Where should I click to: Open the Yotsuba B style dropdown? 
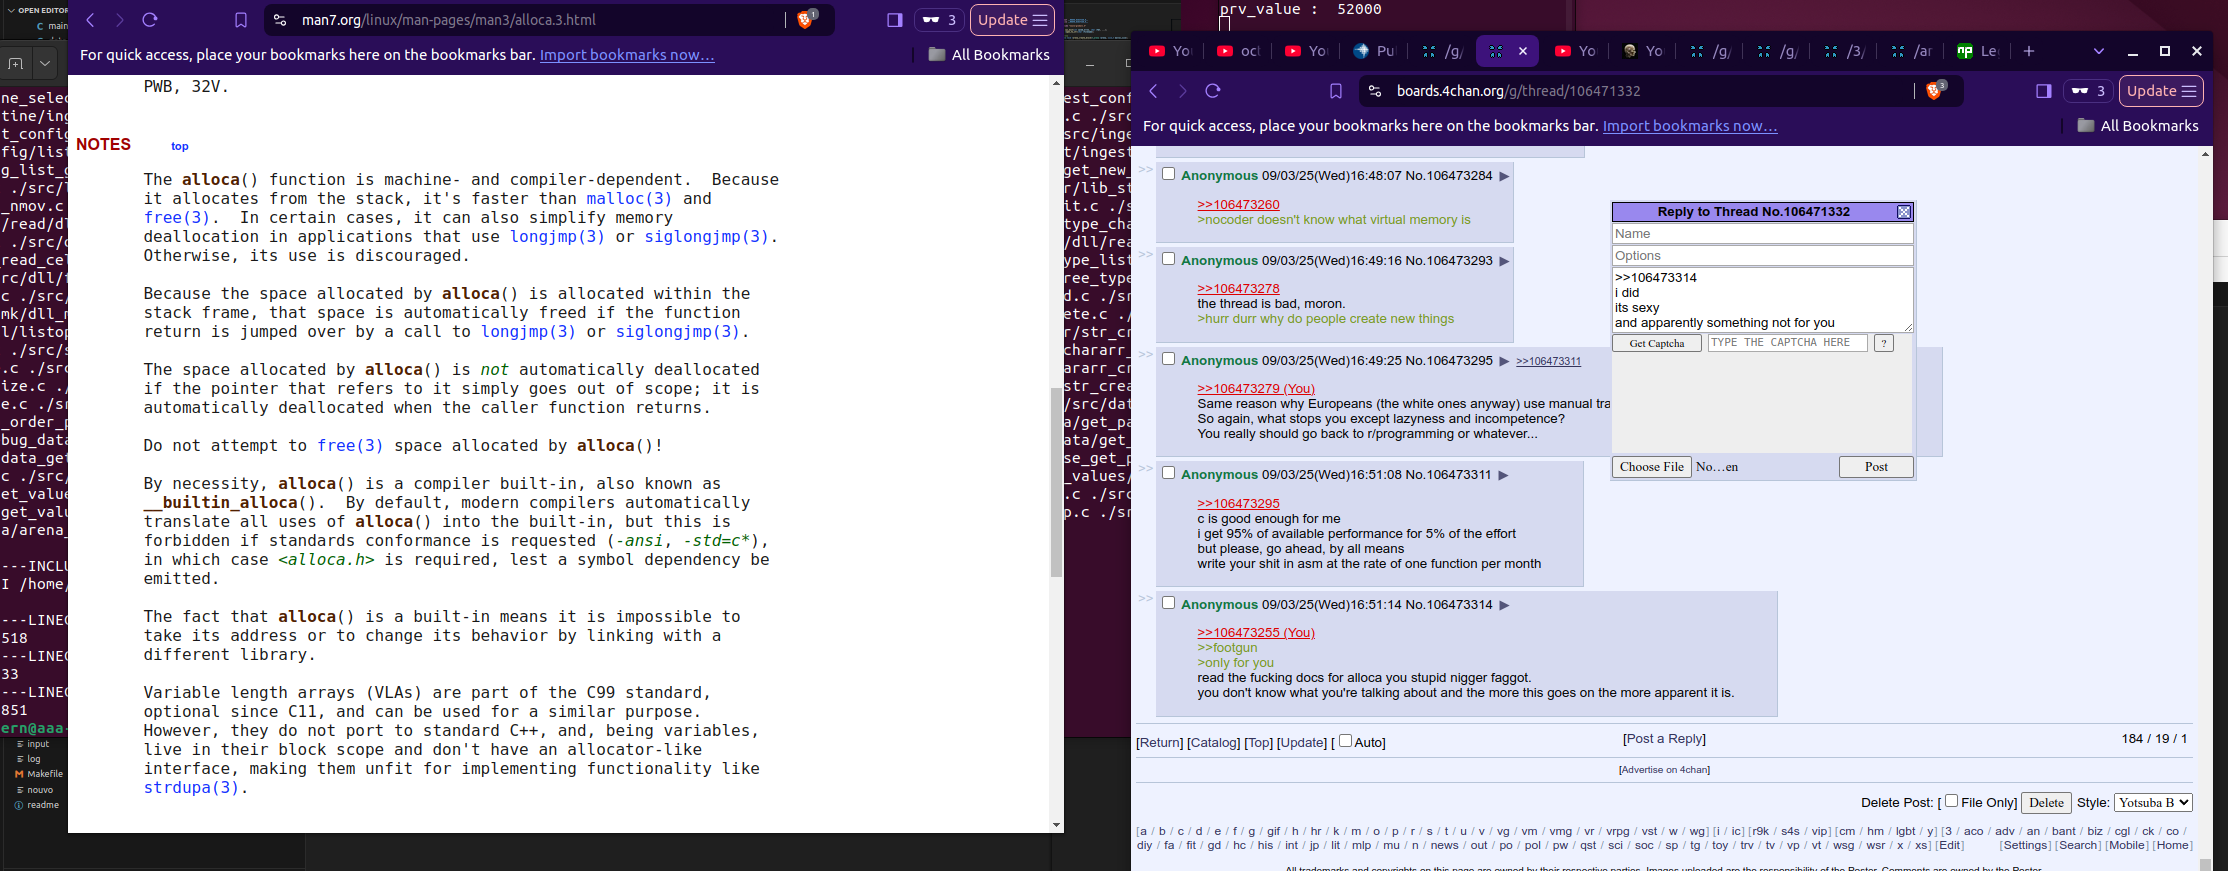point(2154,802)
